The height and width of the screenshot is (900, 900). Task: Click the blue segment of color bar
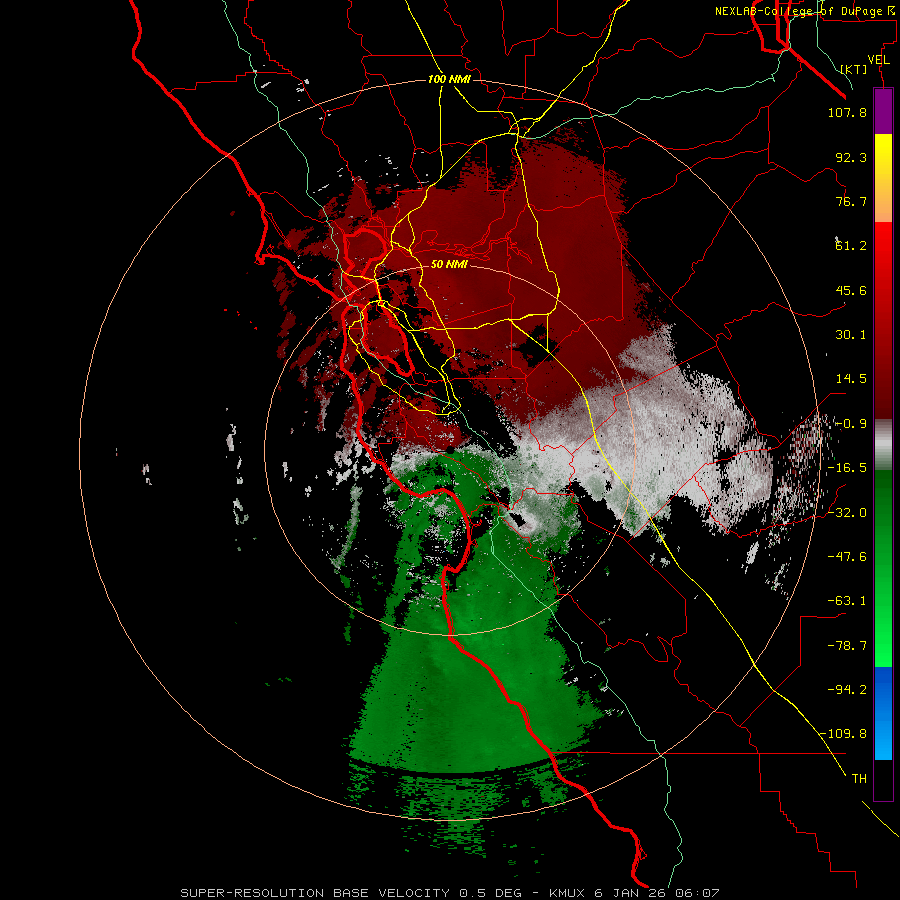click(883, 713)
